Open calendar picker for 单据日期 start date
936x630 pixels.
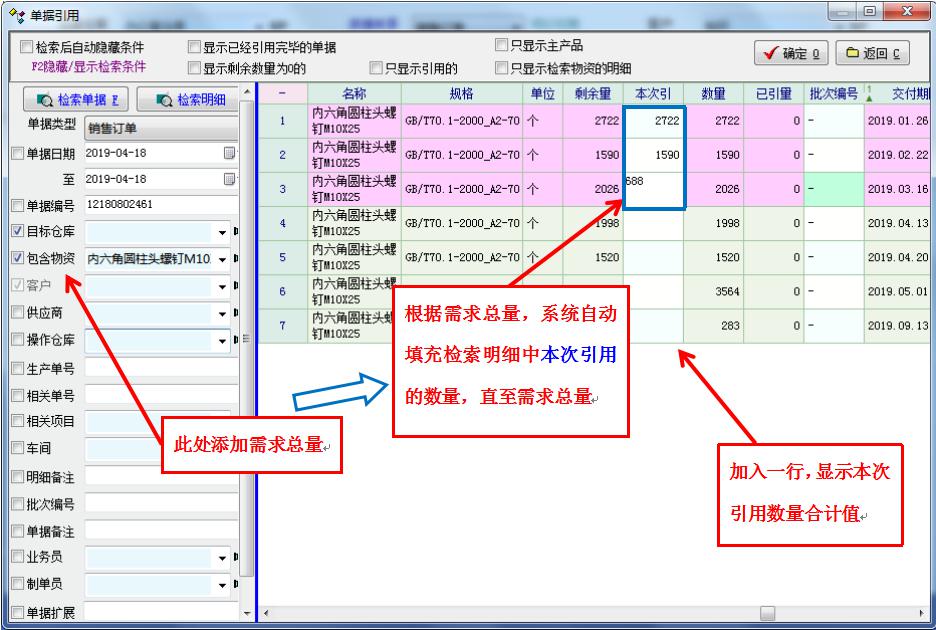pos(229,153)
